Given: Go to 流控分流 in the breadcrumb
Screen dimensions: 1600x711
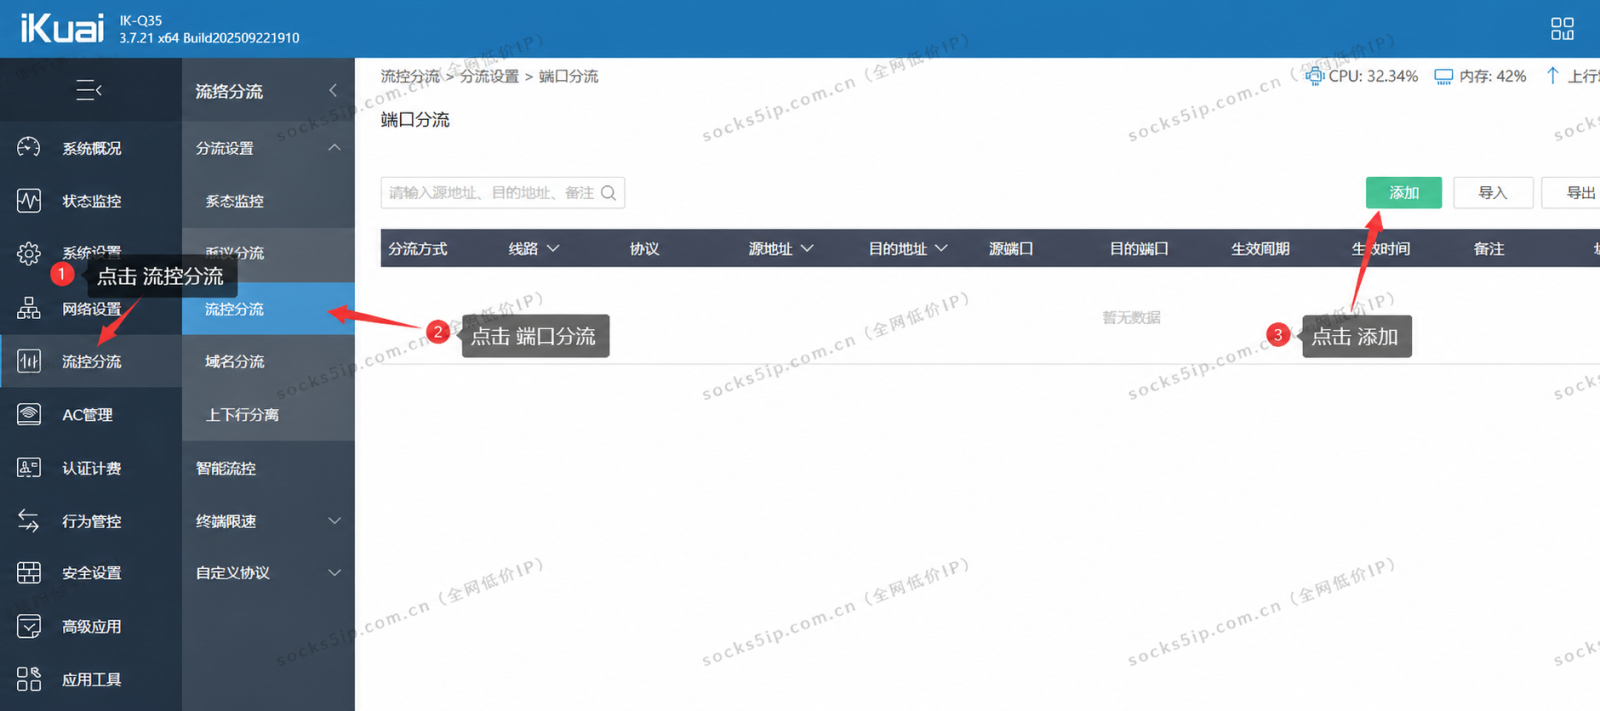Looking at the screenshot, I should pos(410,76).
